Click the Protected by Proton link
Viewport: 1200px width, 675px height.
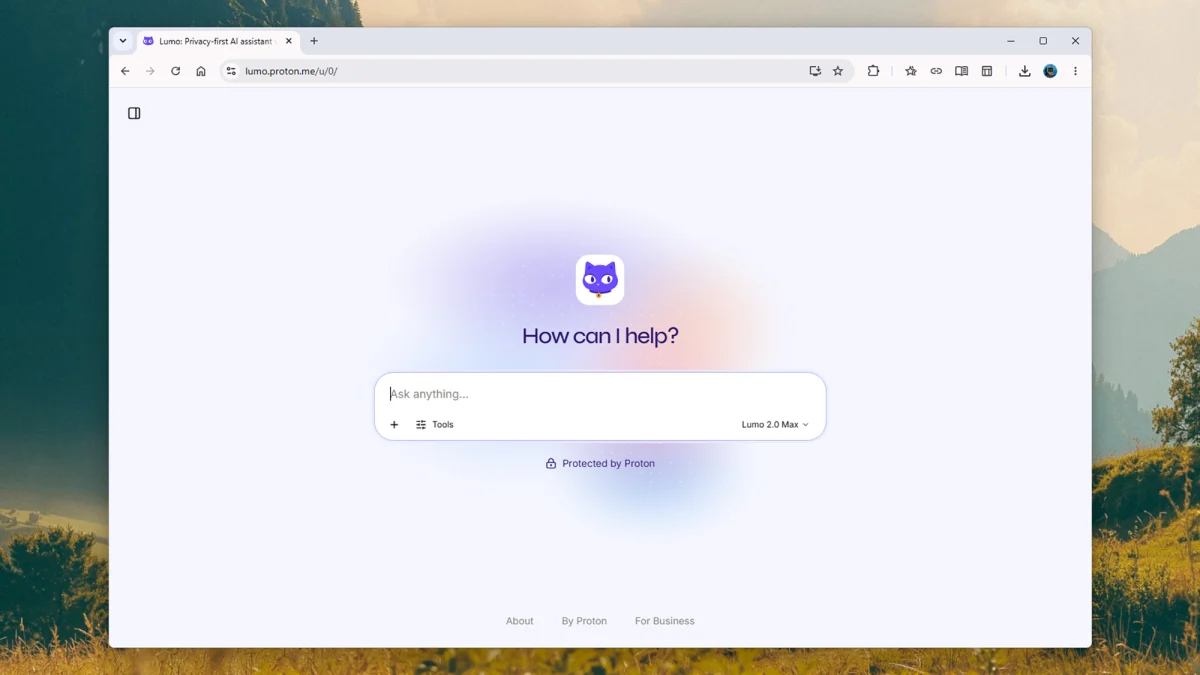tap(600, 464)
